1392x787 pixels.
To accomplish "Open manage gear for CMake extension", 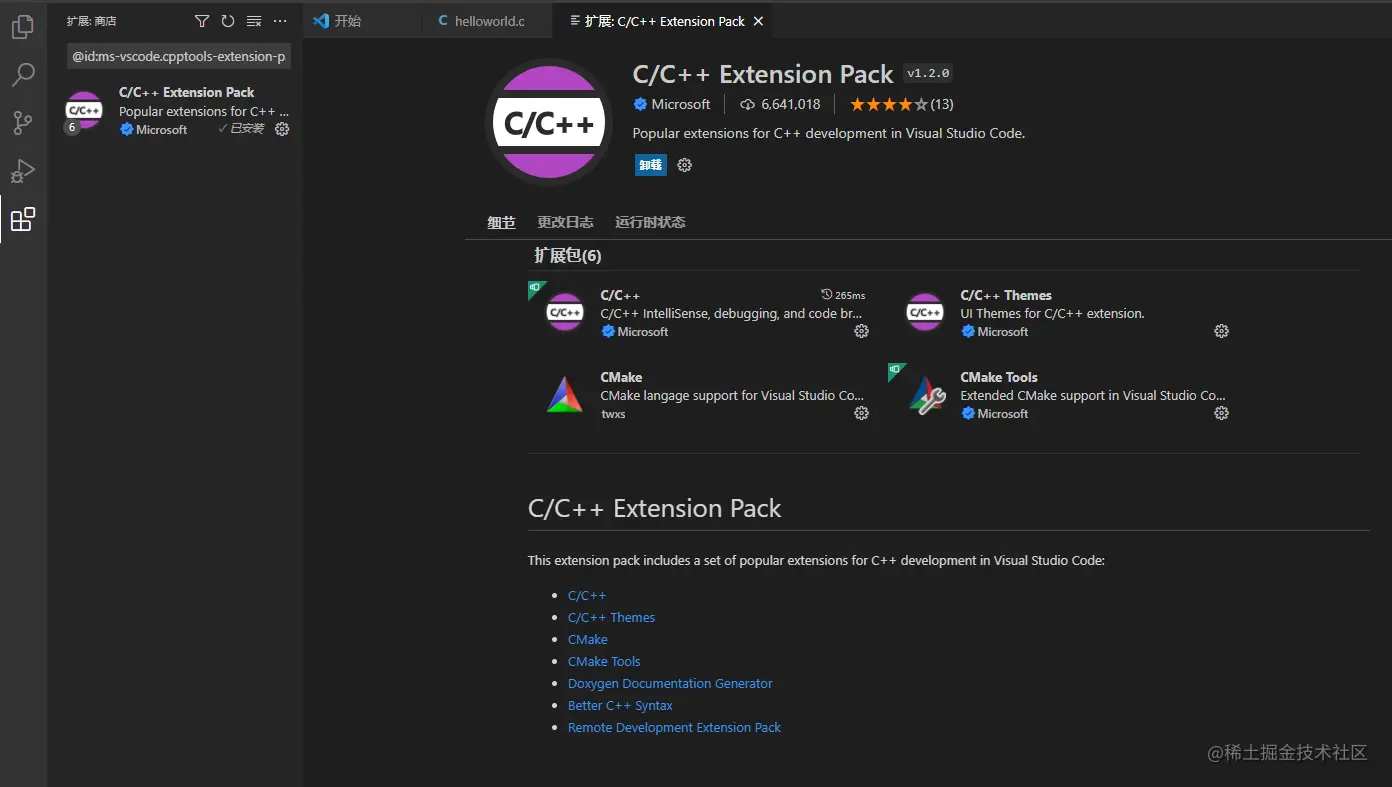I will (861, 413).
